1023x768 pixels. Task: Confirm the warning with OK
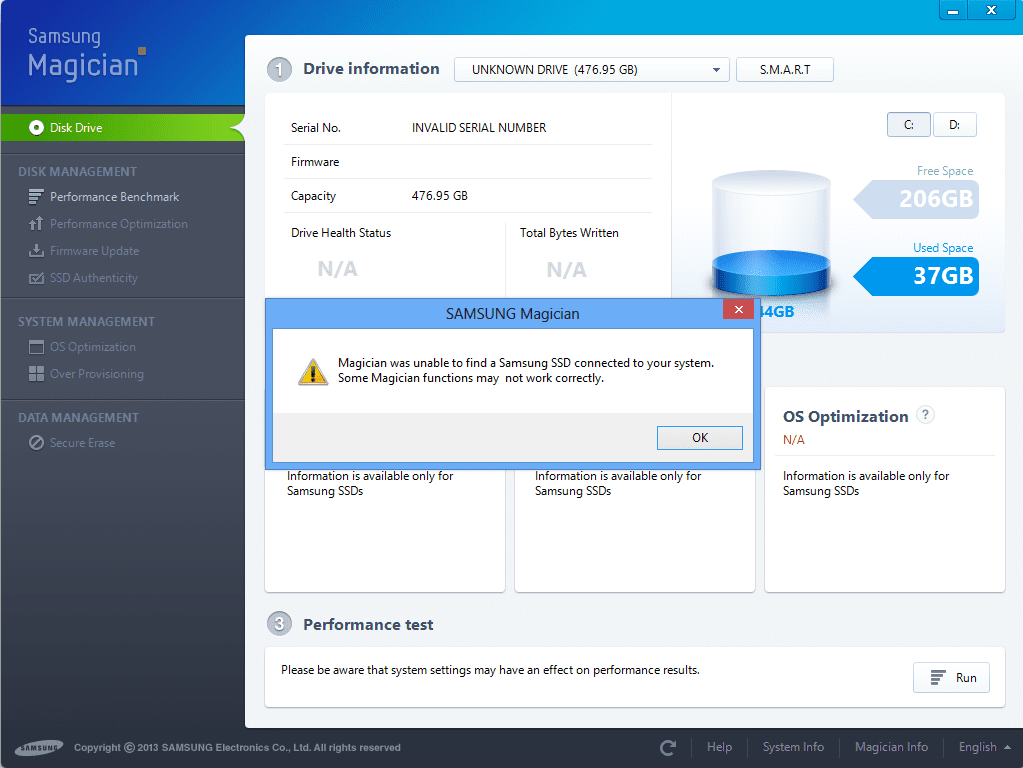tap(699, 438)
